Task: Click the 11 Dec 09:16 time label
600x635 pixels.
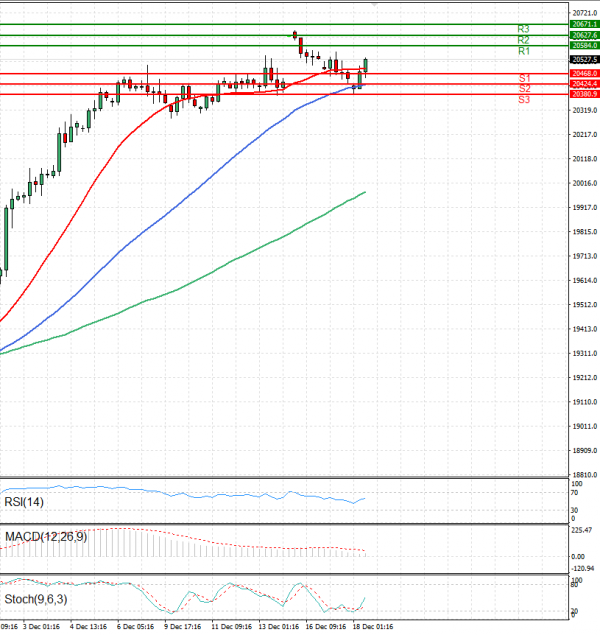Action: click(x=229, y=627)
